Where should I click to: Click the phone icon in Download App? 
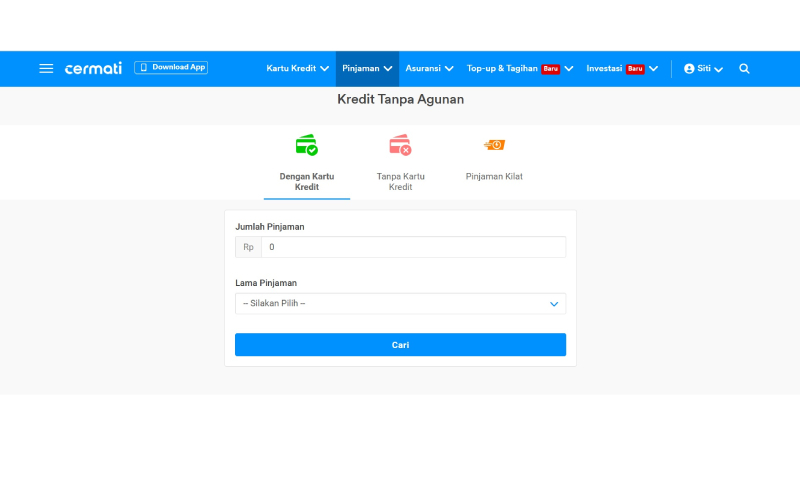pos(143,67)
